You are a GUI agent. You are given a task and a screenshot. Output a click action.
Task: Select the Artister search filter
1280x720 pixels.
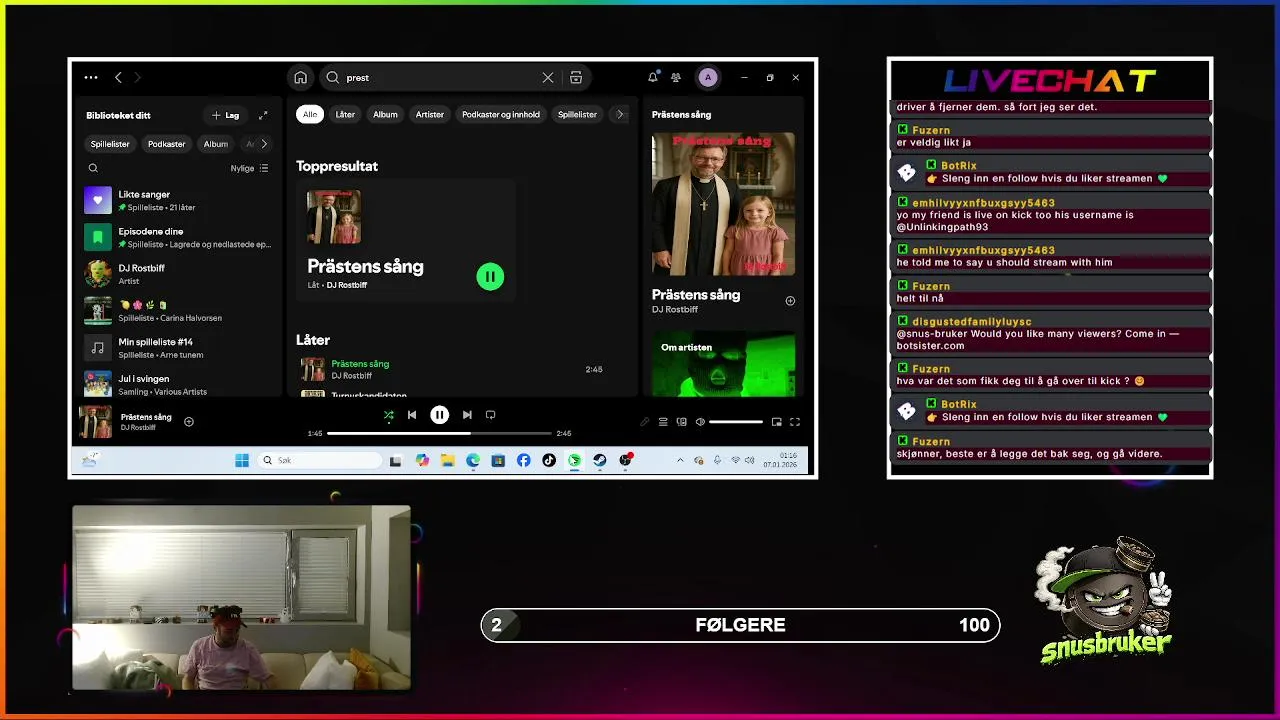tap(430, 114)
